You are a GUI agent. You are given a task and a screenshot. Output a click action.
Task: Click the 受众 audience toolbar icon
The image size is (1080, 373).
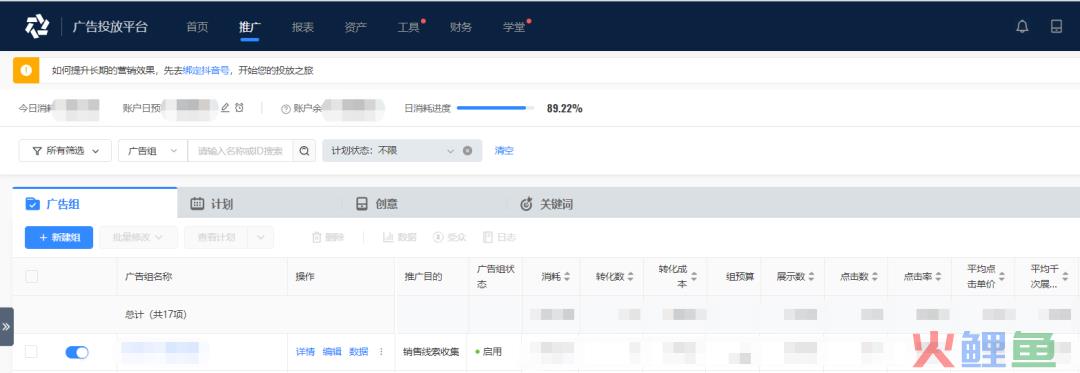(438, 237)
